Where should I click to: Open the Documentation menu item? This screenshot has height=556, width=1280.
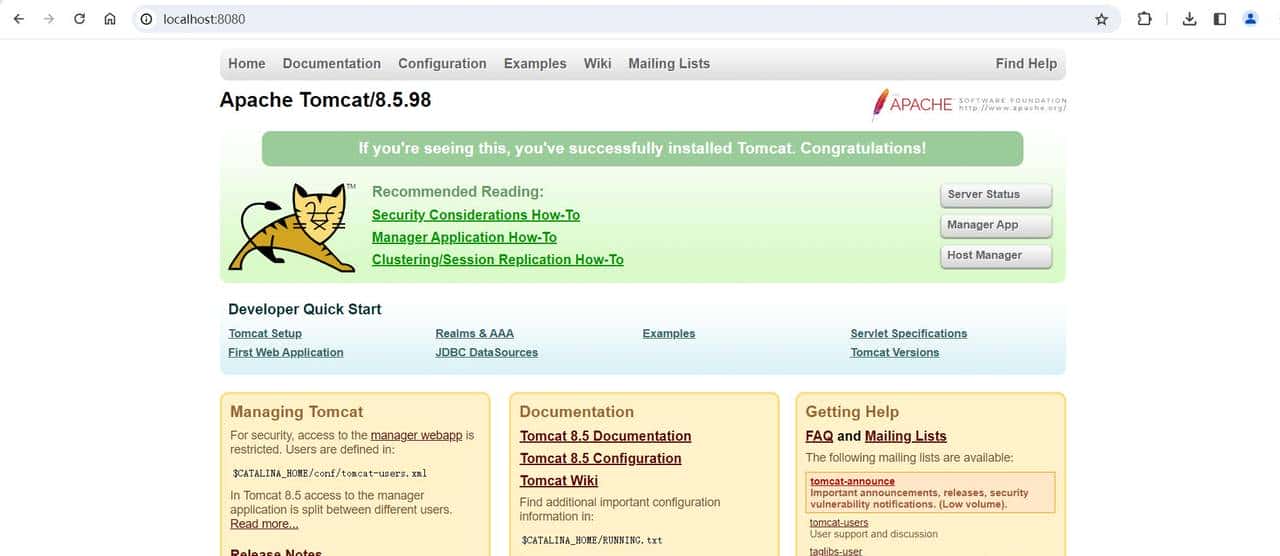331,63
